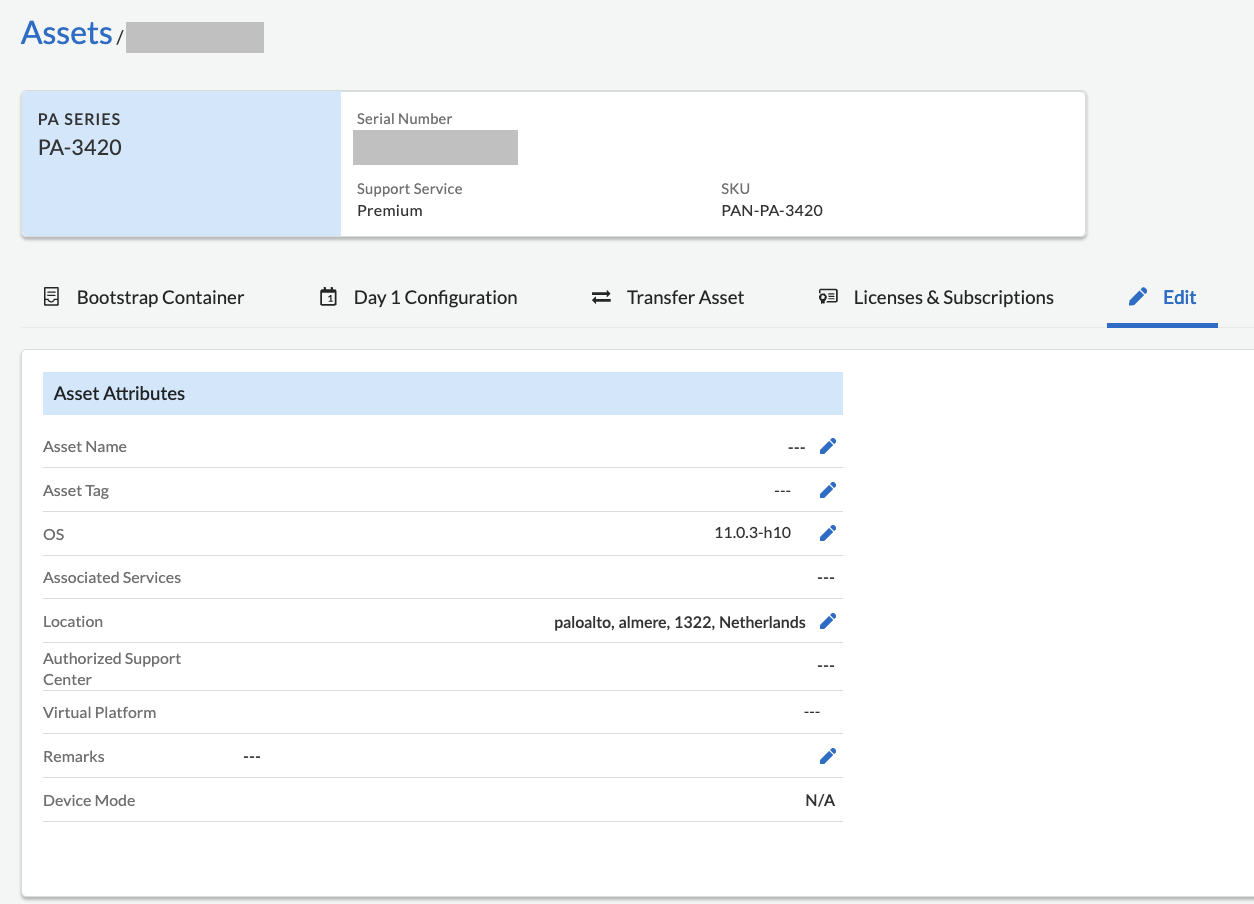Click the Transfer Asset arrows icon

[x=601, y=297]
